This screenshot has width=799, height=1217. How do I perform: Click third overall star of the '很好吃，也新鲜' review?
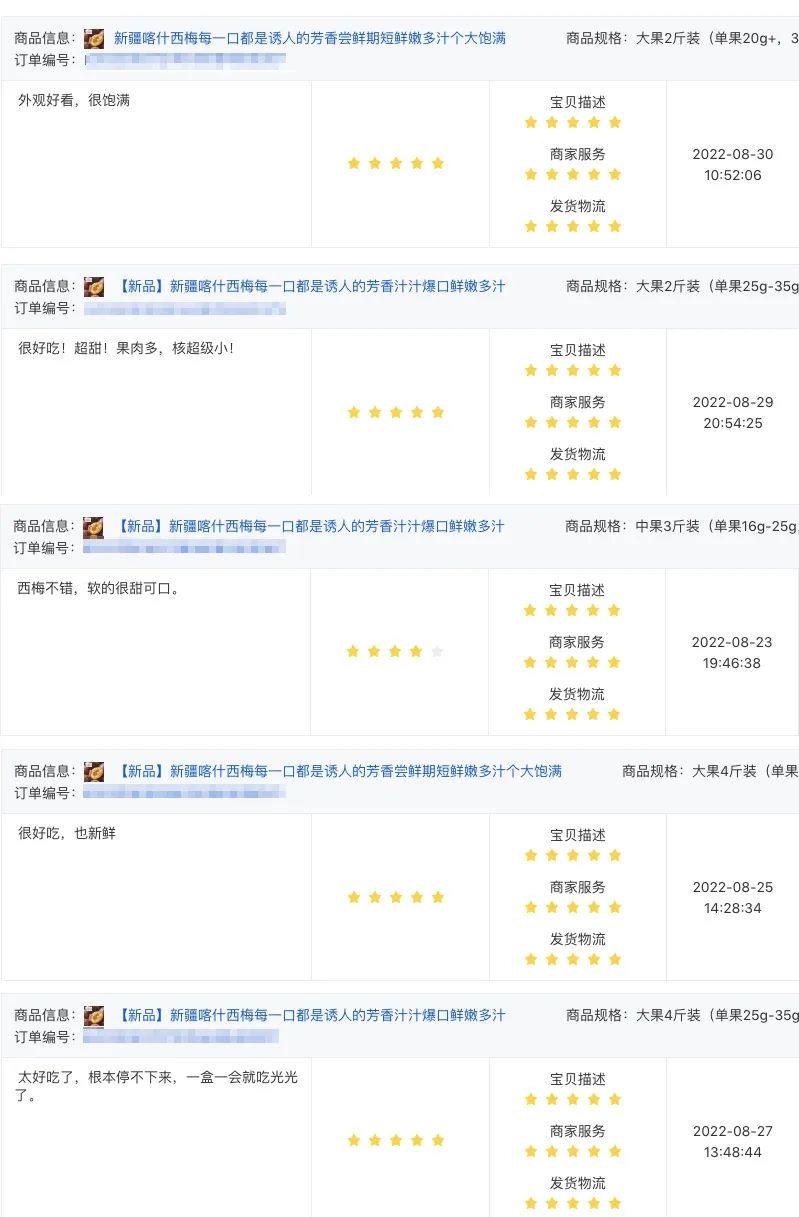(396, 897)
